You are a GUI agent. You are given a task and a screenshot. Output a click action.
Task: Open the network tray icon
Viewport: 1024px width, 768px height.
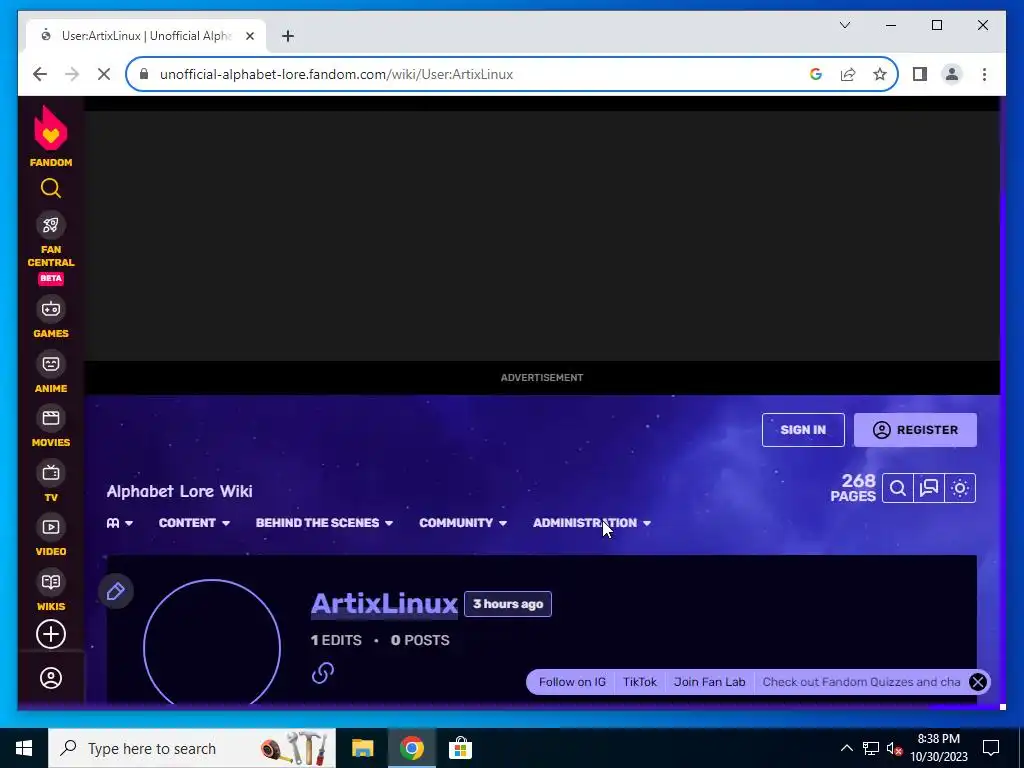pyautogui.click(x=871, y=748)
